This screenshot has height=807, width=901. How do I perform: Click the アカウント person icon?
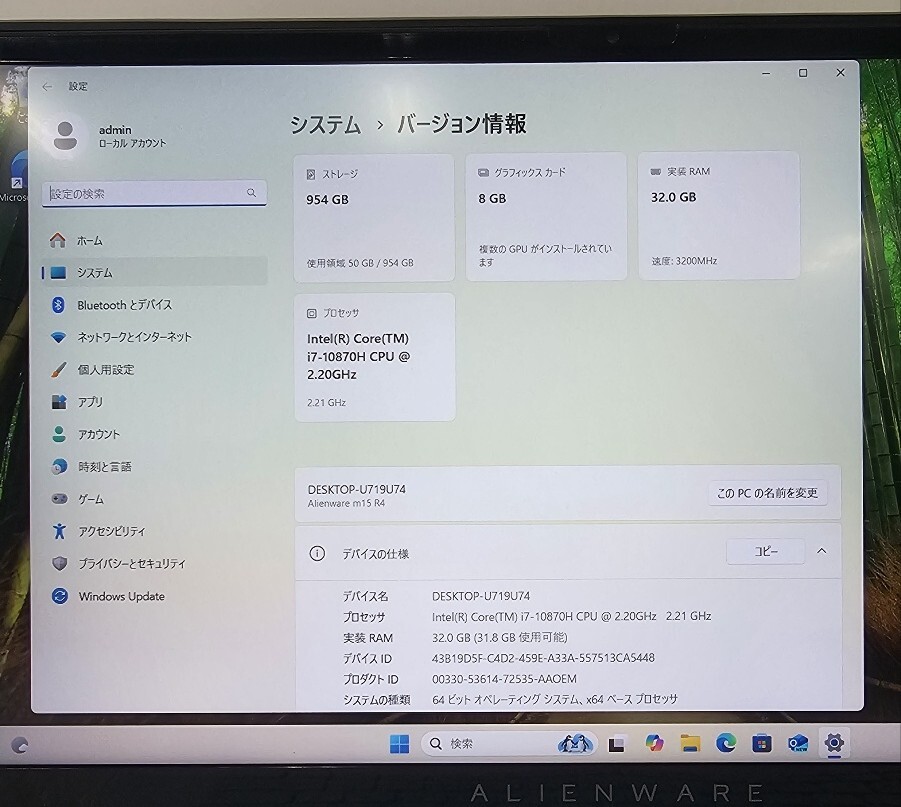point(59,434)
